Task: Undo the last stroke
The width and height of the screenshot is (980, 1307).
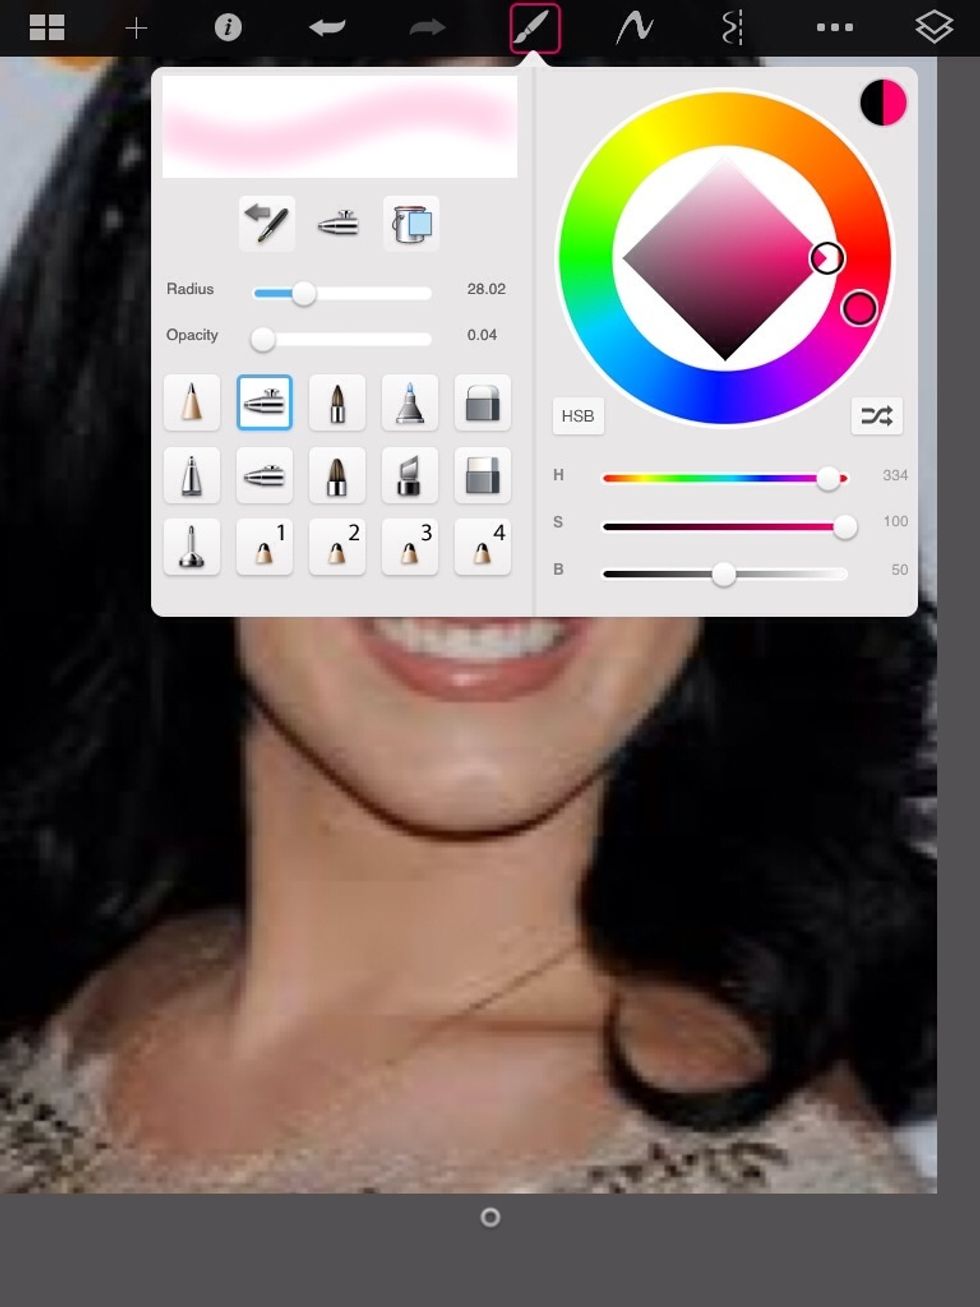Action: click(x=327, y=27)
